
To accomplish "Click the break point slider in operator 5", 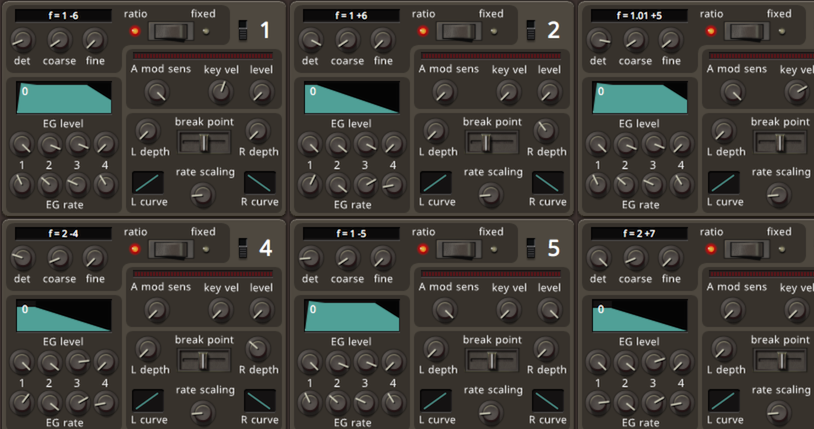I will pyautogui.click(x=491, y=359).
